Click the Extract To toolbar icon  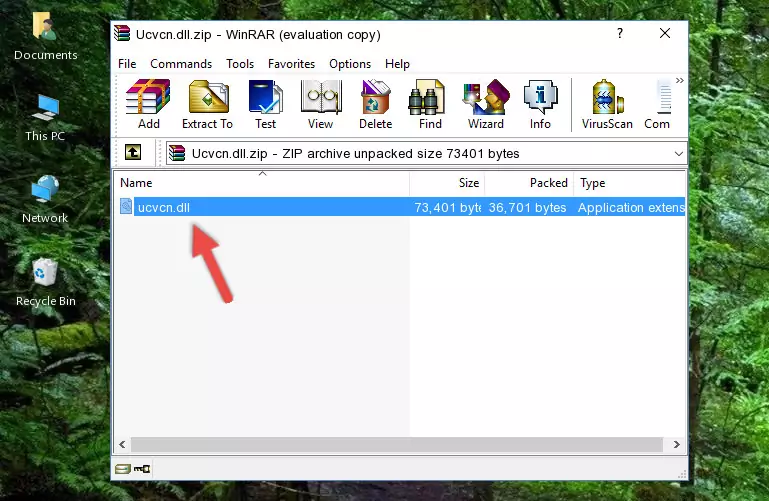(207, 104)
